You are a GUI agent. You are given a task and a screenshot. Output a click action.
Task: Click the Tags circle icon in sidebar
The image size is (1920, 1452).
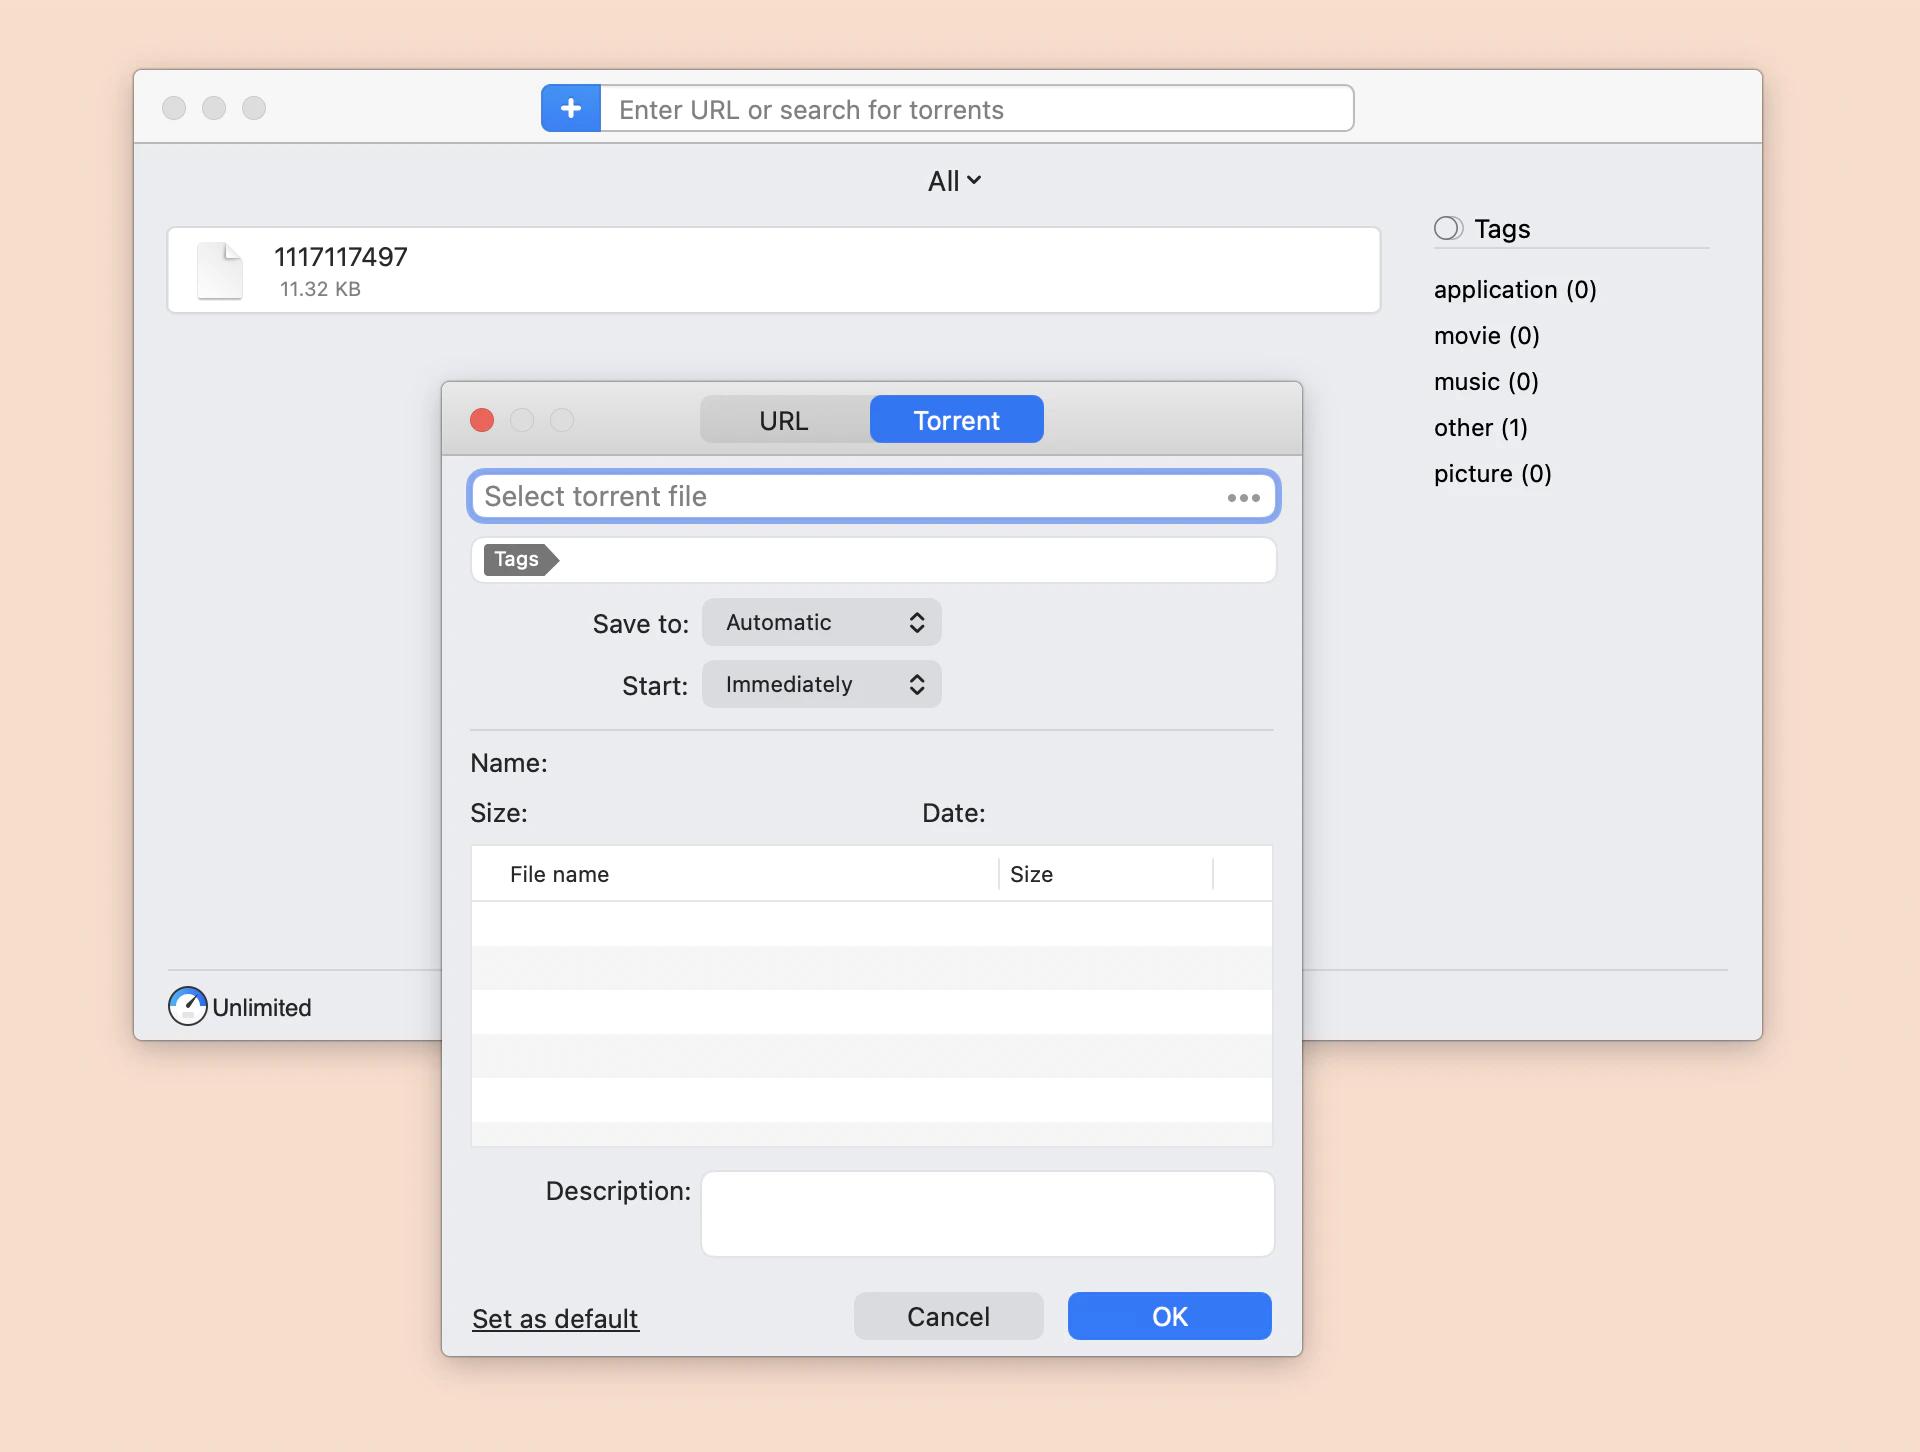tap(1448, 228)
